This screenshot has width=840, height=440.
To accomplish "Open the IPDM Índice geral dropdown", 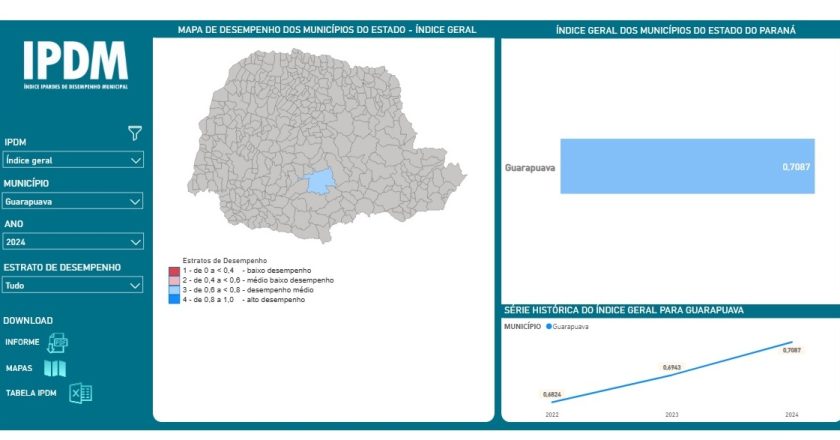I will (x=73, y=160).
